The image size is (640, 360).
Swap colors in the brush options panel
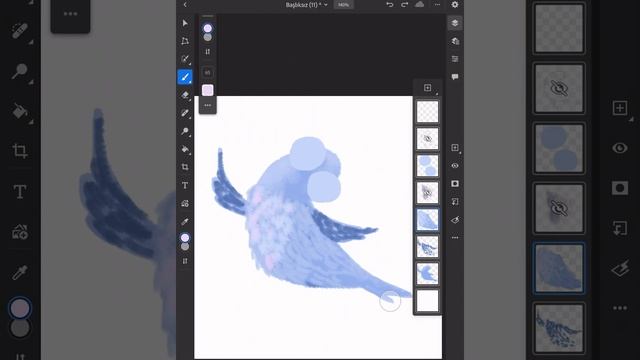click(x=207, y=52)
